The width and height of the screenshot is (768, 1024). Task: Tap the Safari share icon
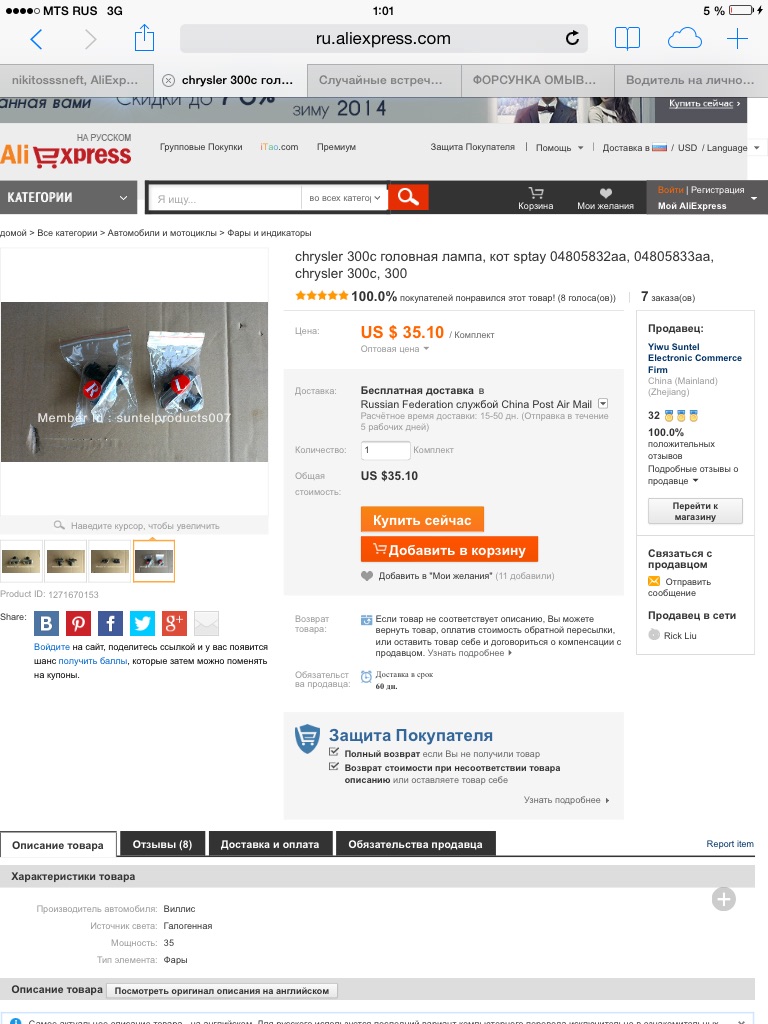(x=144, y=38)
